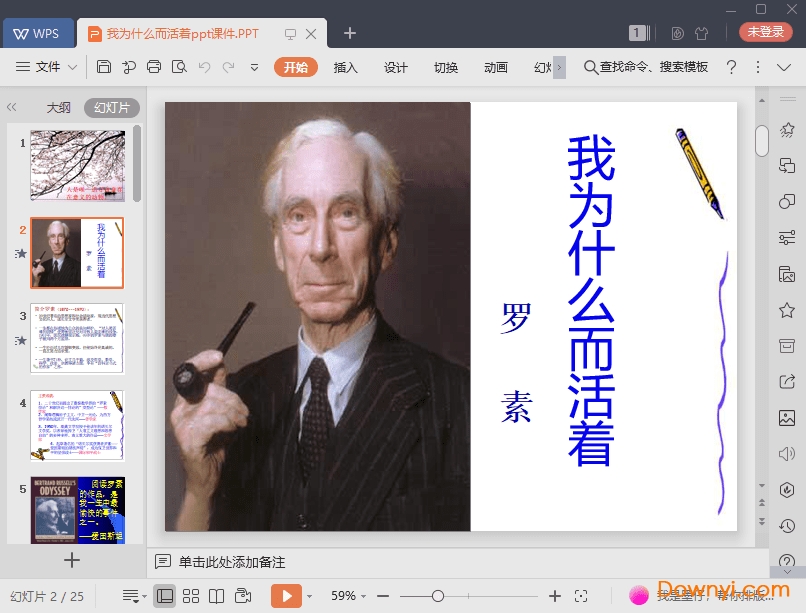Click the Undo icon in the quick toolbar
The image size is (806, 613).
click(205, 68)
